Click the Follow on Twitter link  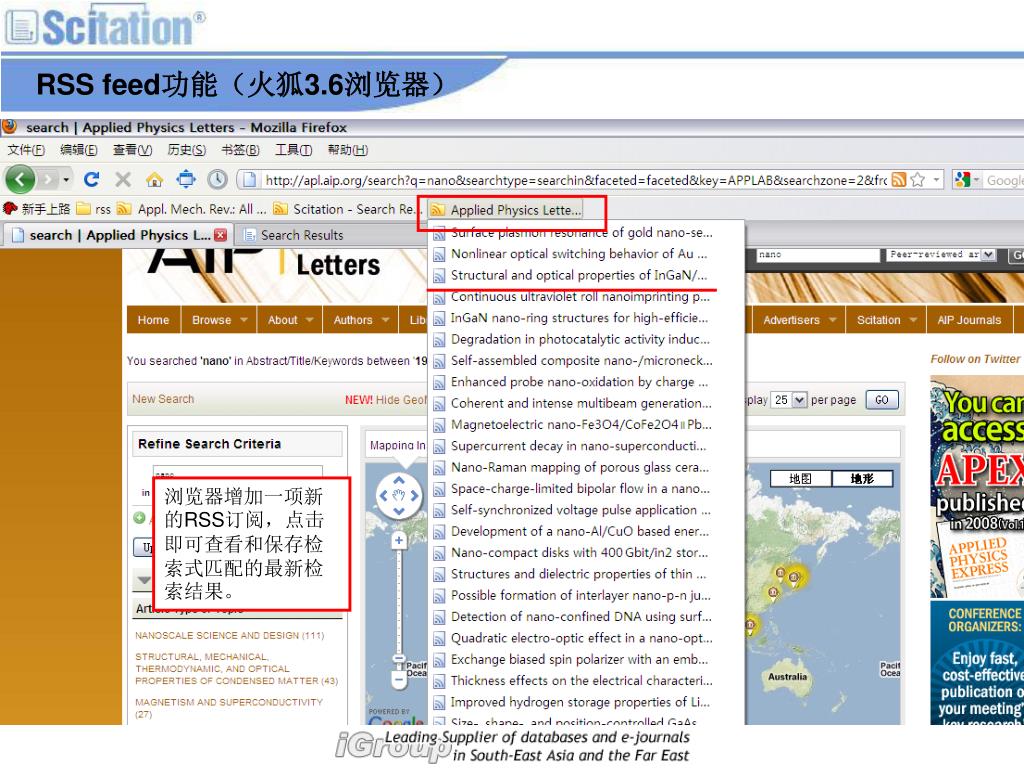coord(975,359)
